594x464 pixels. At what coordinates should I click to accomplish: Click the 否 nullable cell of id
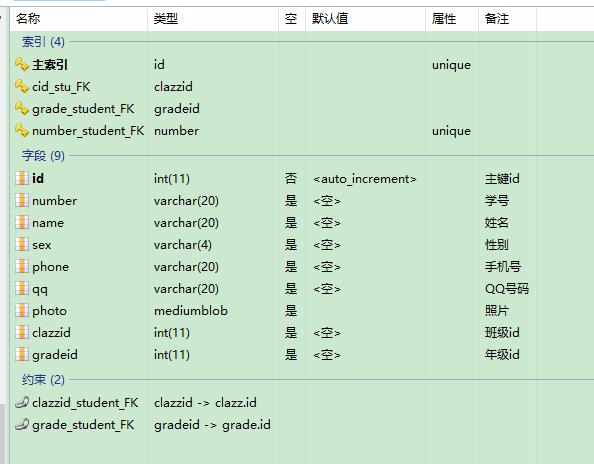point(291,178)
